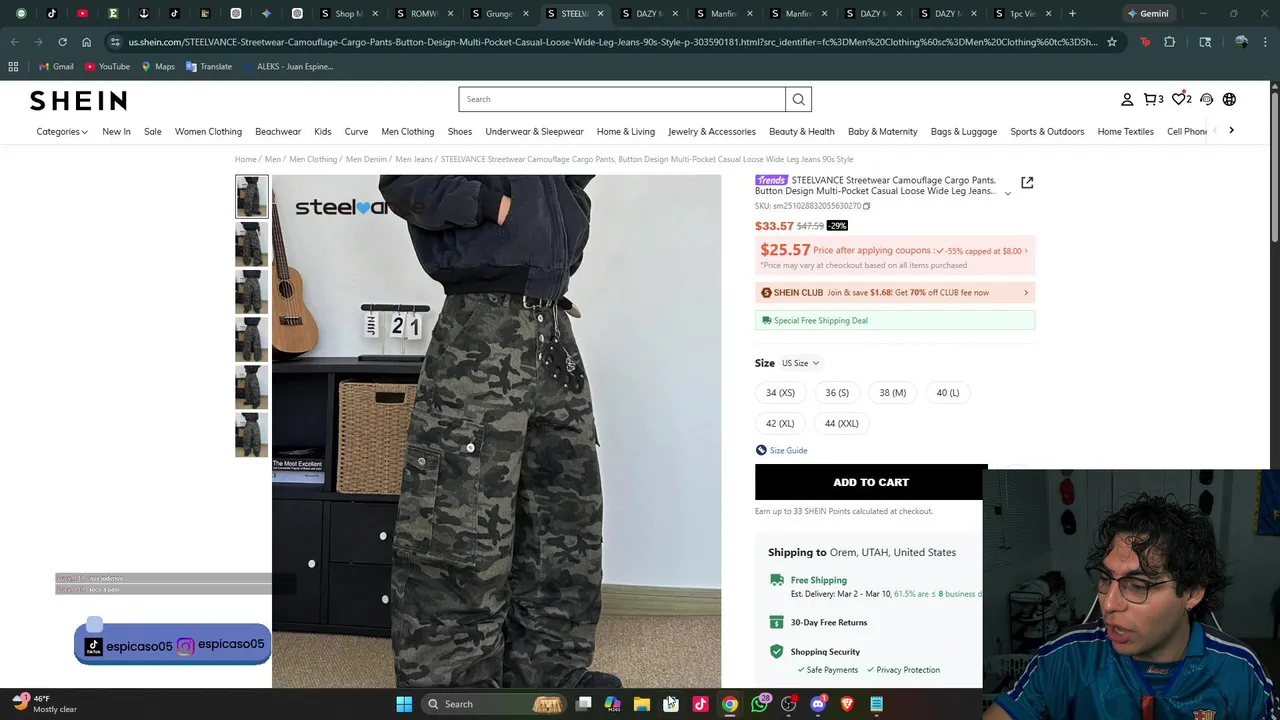Screen dimensions: 1280x720
Task: Open File Explorer from the taskbar
Action: (x=642, y=704)
